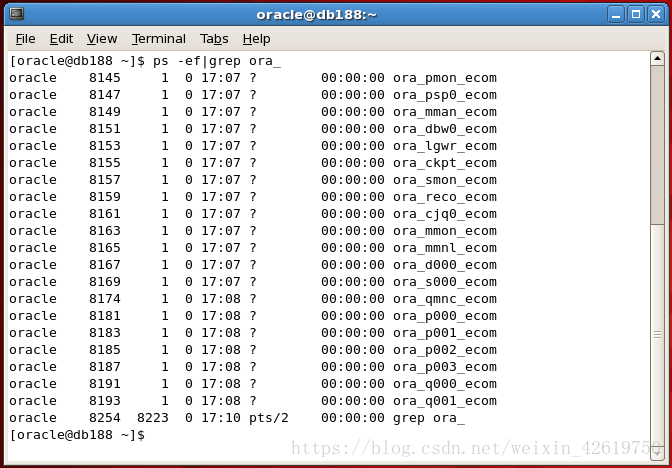Image resolution: width=672 pixels, height=468 pixels.
Task: Click PID 8153 in the process list
Action: tap(105, 146)
